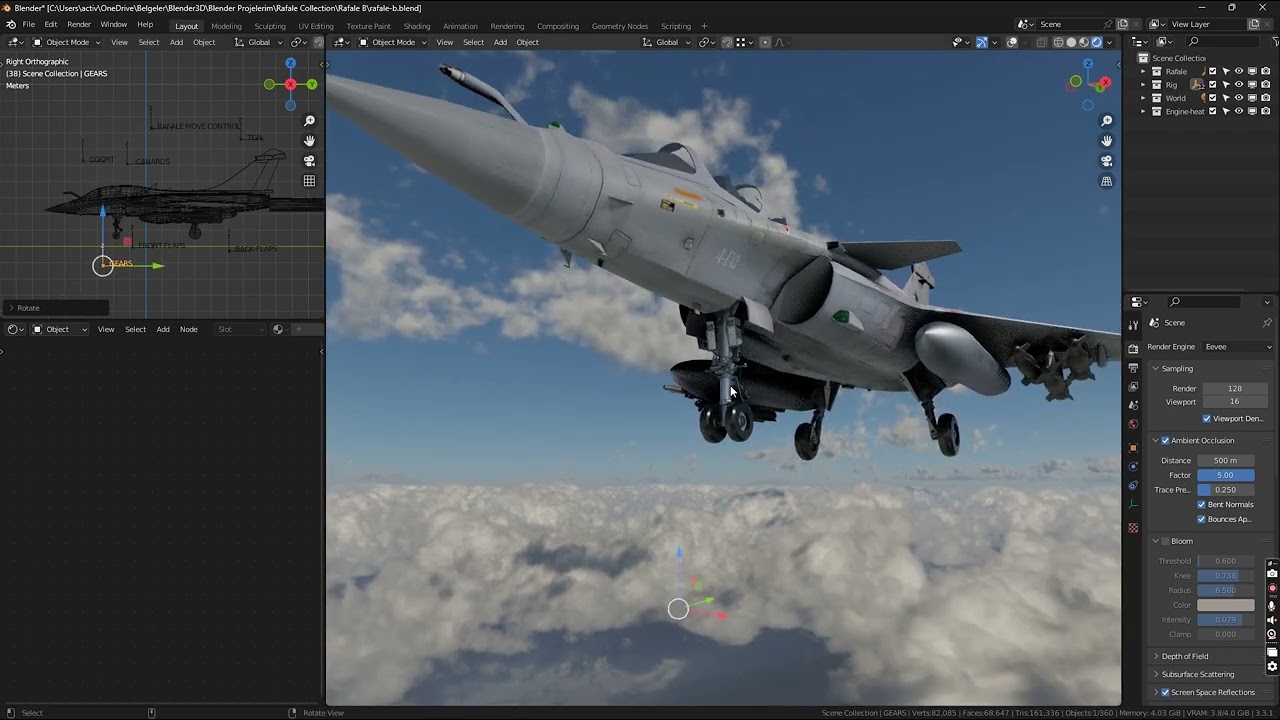
Task: Open the Render Engine Eevee dropdown
Action: (1238, 347)
